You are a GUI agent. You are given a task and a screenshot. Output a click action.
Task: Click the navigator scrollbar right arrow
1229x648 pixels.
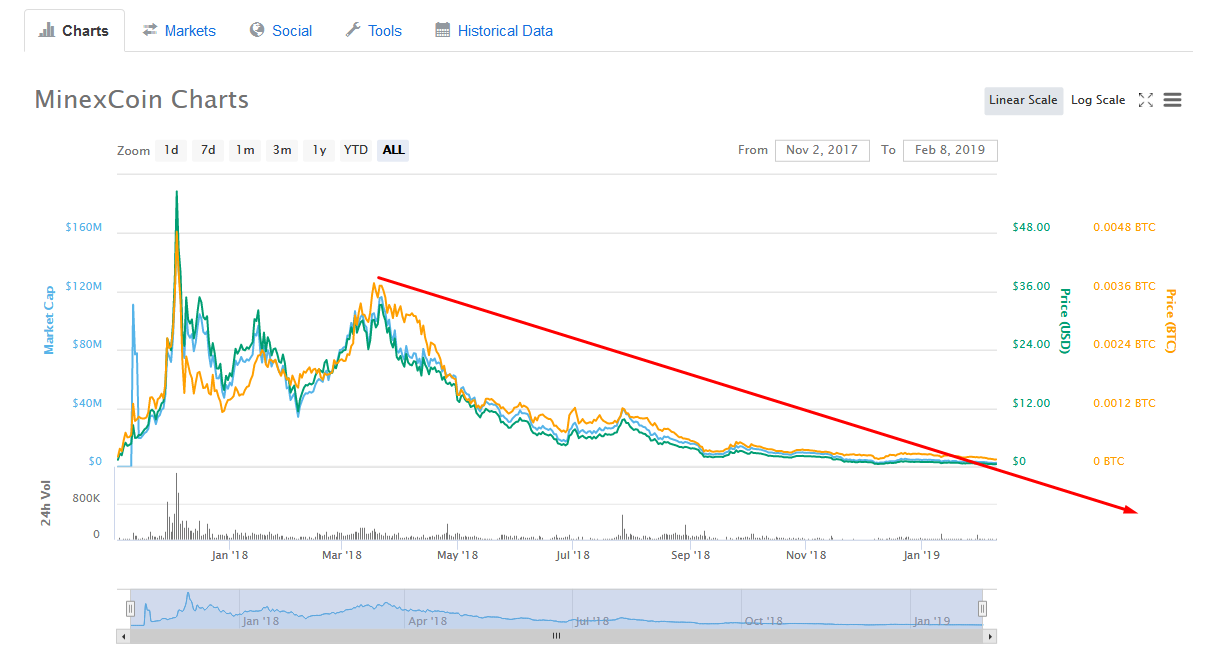coord(990,636)
